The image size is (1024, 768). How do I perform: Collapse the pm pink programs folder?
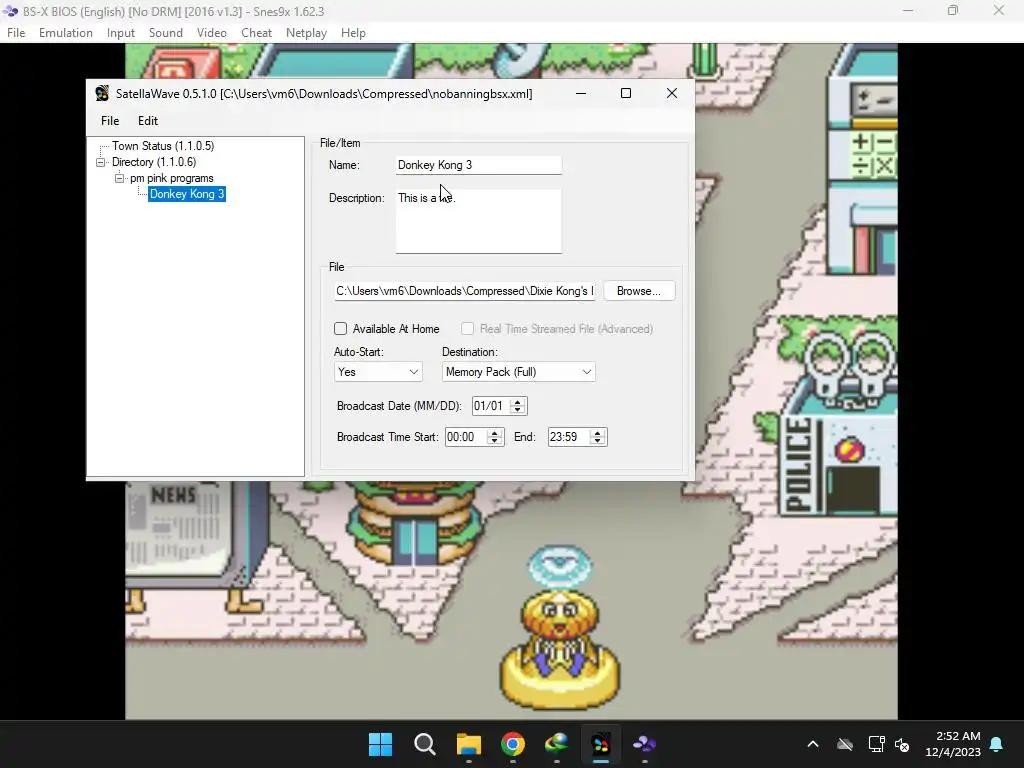click(x=119, y=178)
